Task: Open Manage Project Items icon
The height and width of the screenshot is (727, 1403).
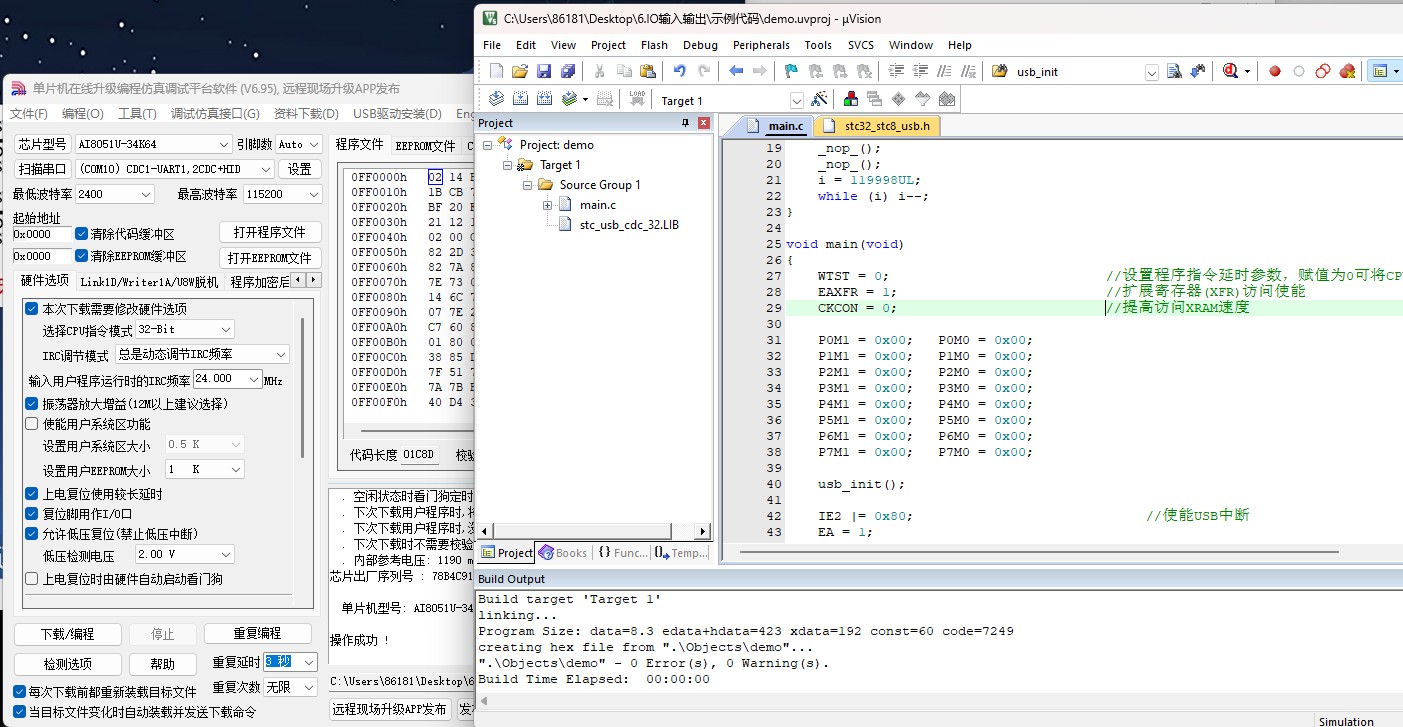Action: 850,99
